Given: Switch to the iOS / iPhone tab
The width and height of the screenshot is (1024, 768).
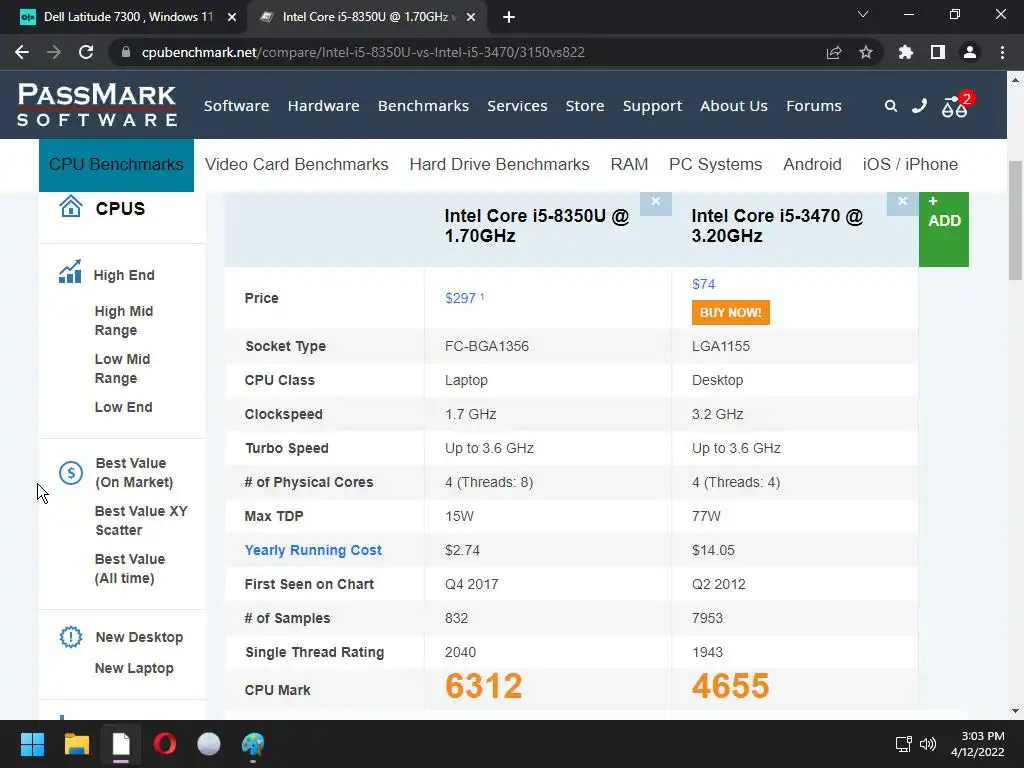Looking at the screenshot, I should [910, 165].
